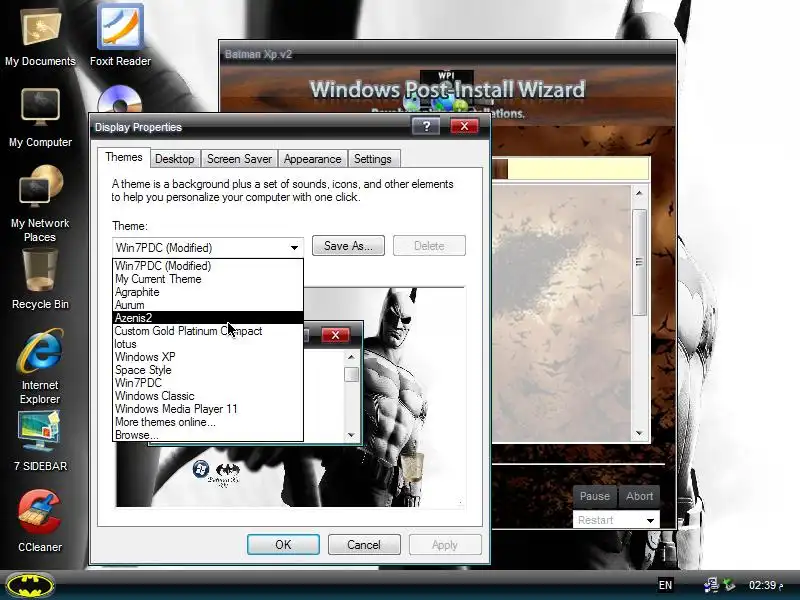Image resolution: width=800 pixels, height=600 pixels.
Task: Switch to the Themes tab
Action: point(123,157)
